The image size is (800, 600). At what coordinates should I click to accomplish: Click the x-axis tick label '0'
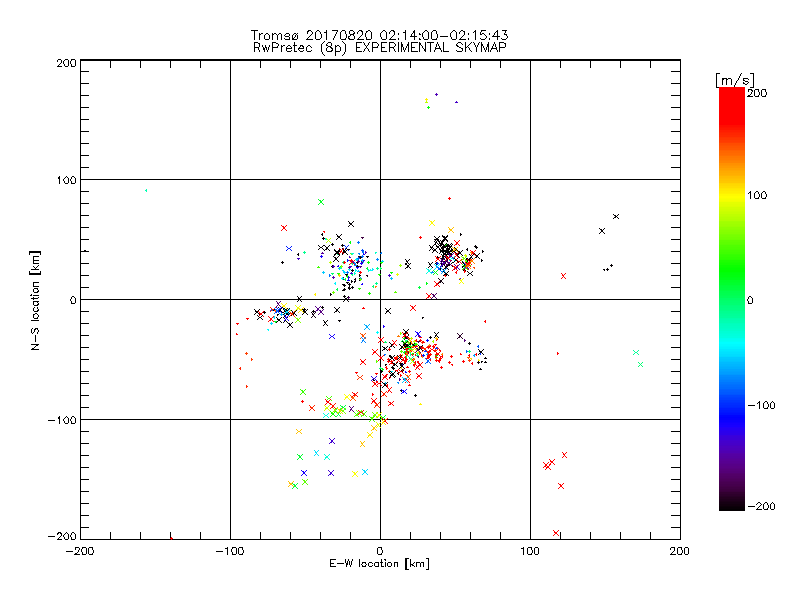(x=380, y=551)
